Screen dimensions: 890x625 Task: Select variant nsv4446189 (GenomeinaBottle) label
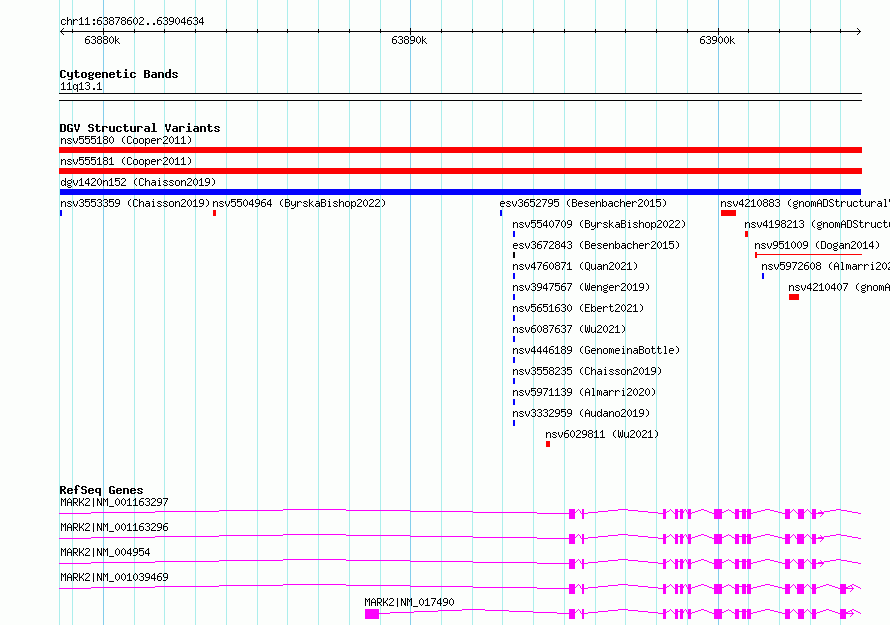(x=596, y=350)
